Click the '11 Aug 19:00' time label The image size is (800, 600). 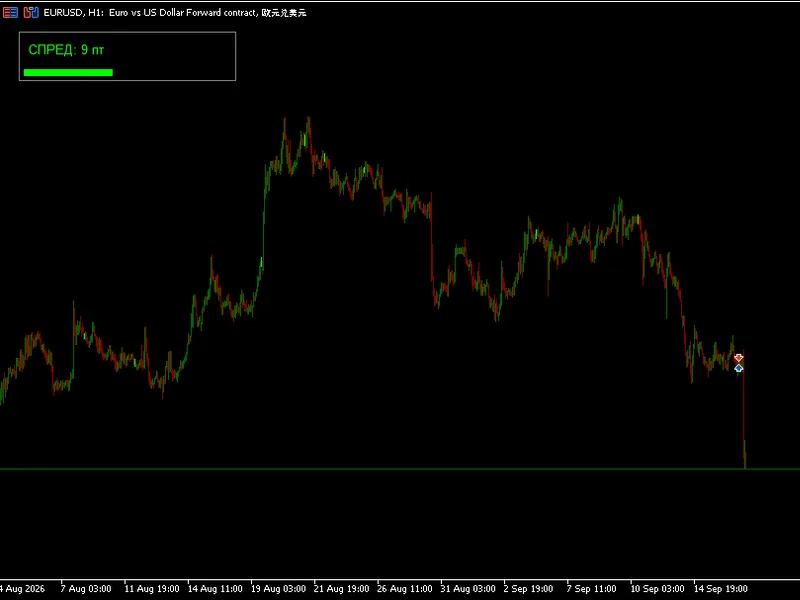[x=152, y=588]
